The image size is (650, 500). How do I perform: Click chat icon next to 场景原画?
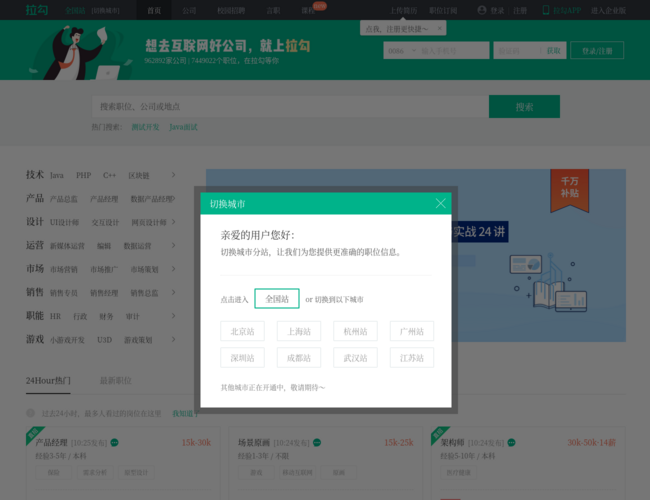tap(317, 443)
